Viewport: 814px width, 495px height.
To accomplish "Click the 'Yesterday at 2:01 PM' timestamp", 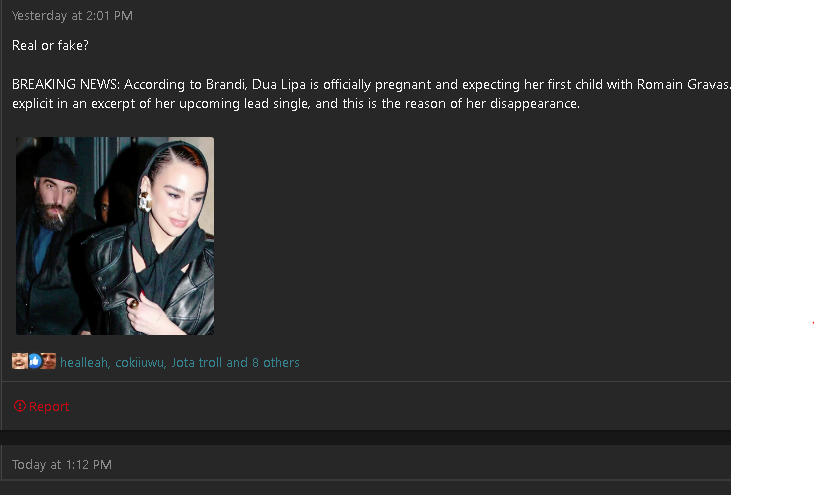I will [x=72, y=16].
